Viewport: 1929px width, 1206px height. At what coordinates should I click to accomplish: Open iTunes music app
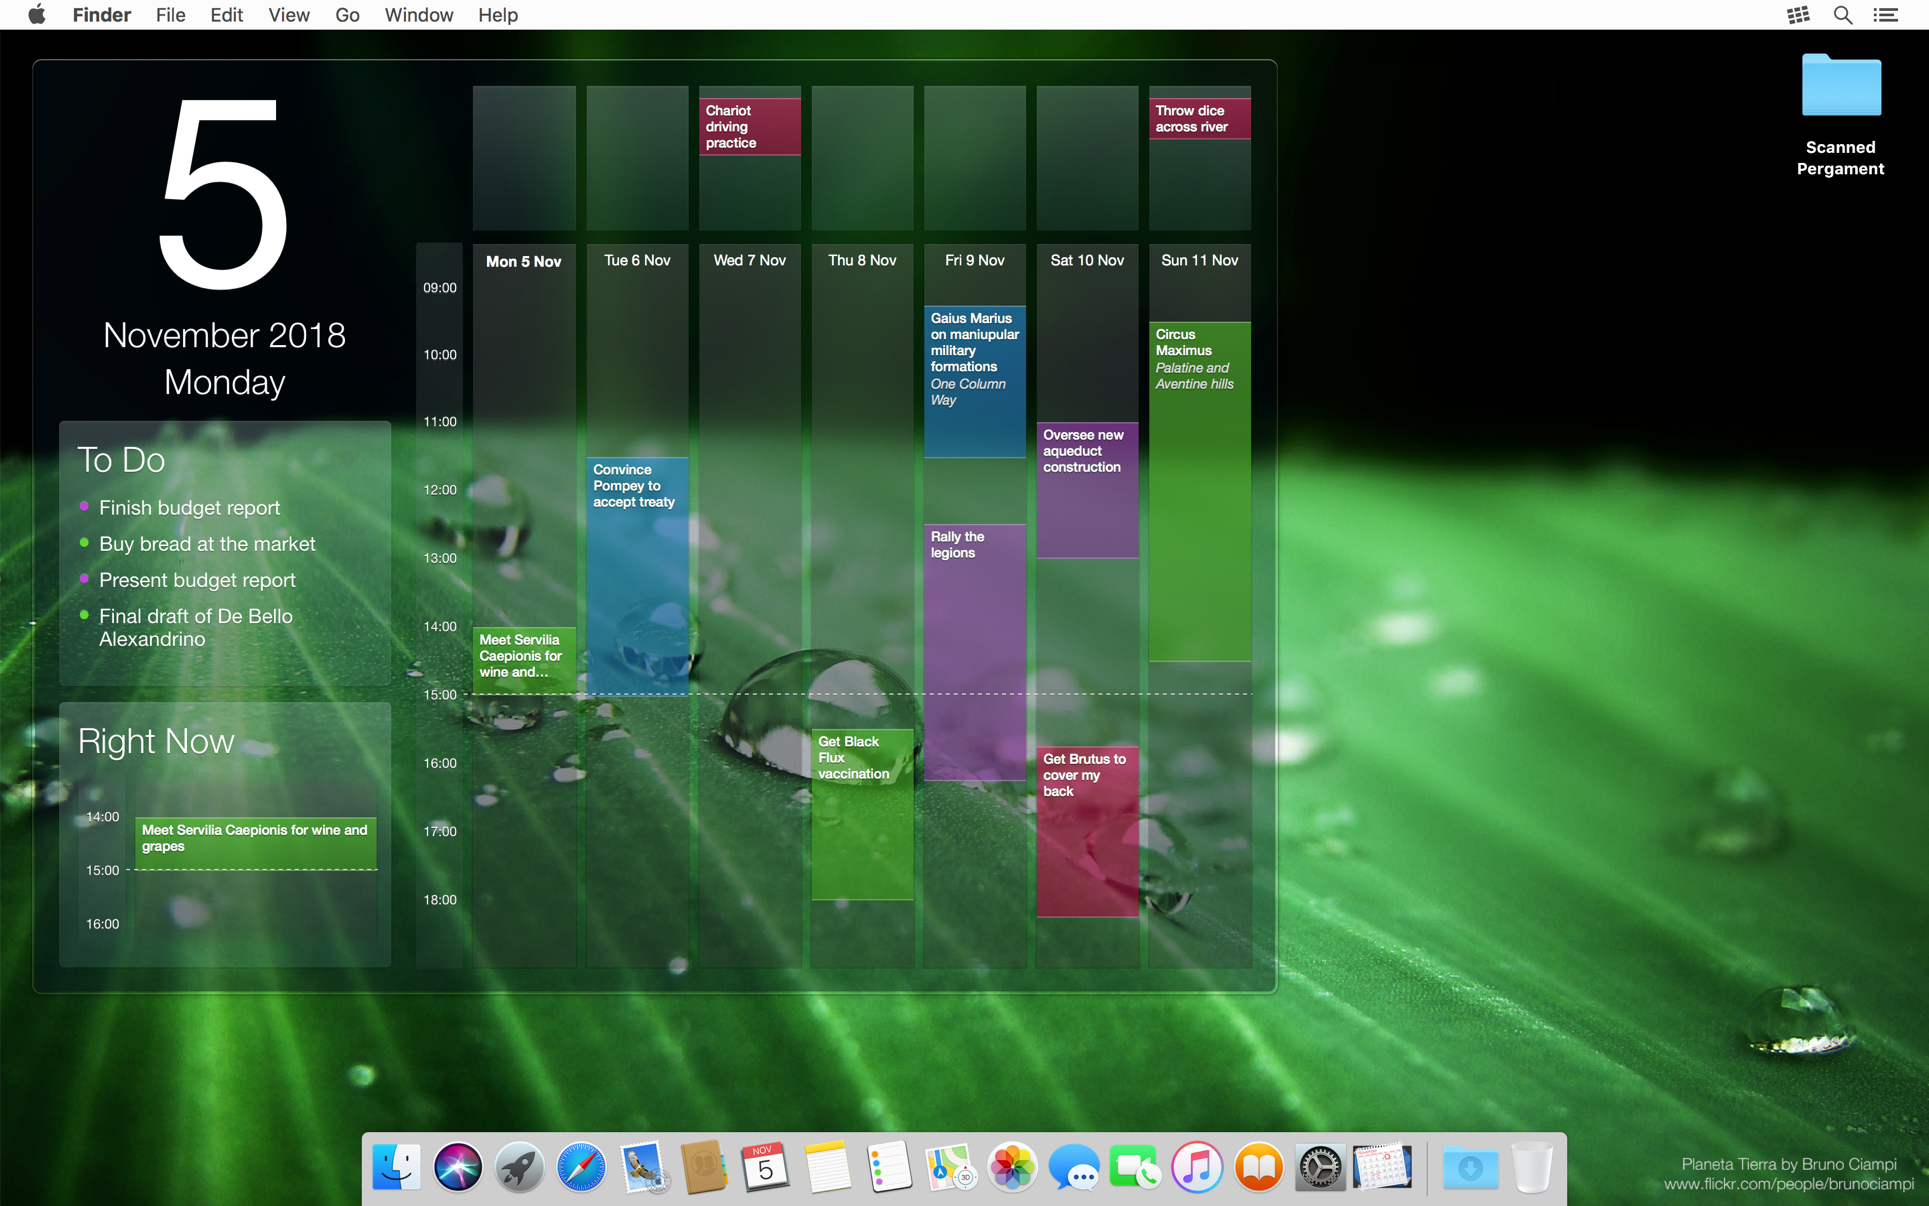[1197, 1167]
